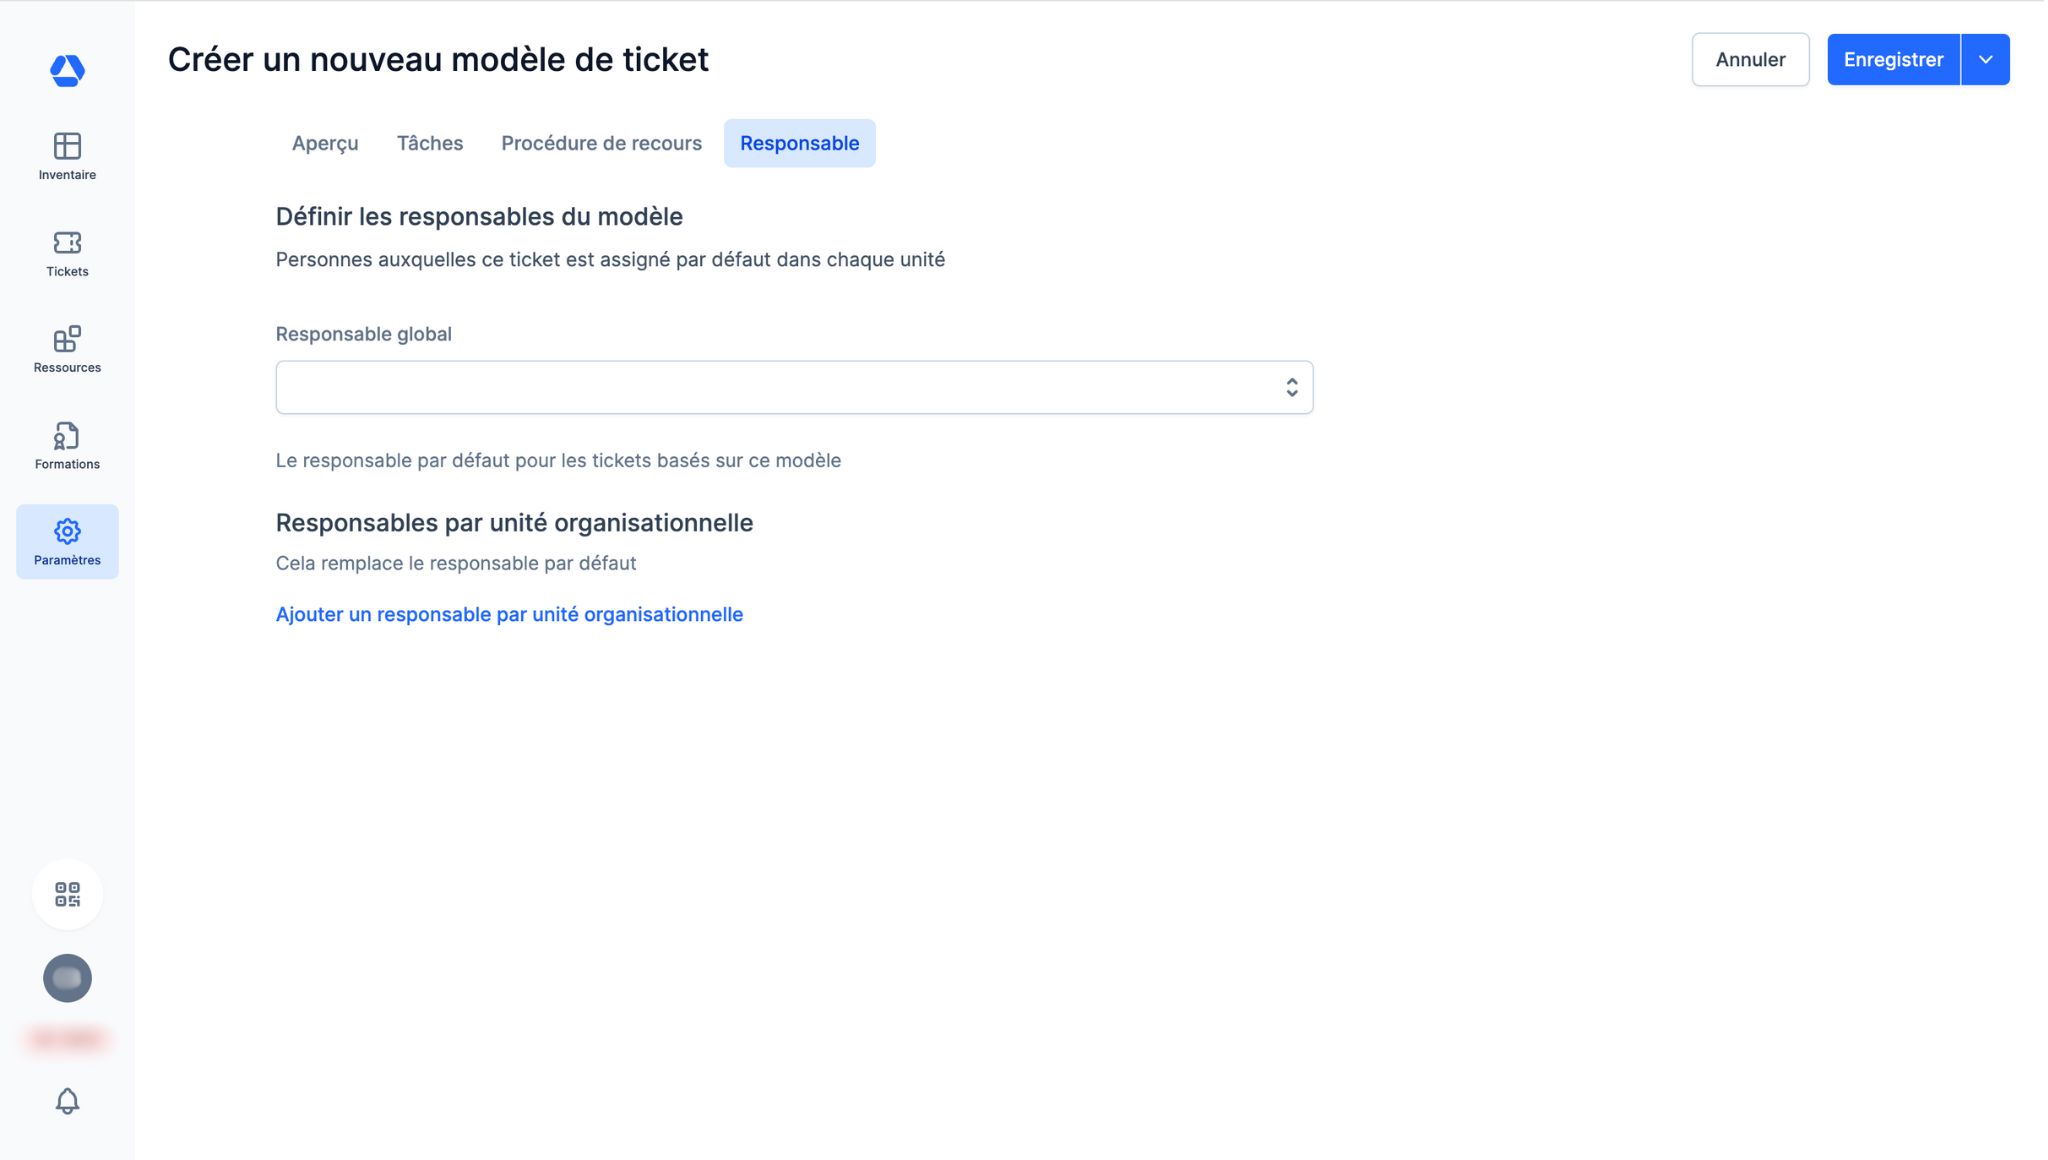
Task: Open the Formations sidebar icon
Action: [67, 436]
